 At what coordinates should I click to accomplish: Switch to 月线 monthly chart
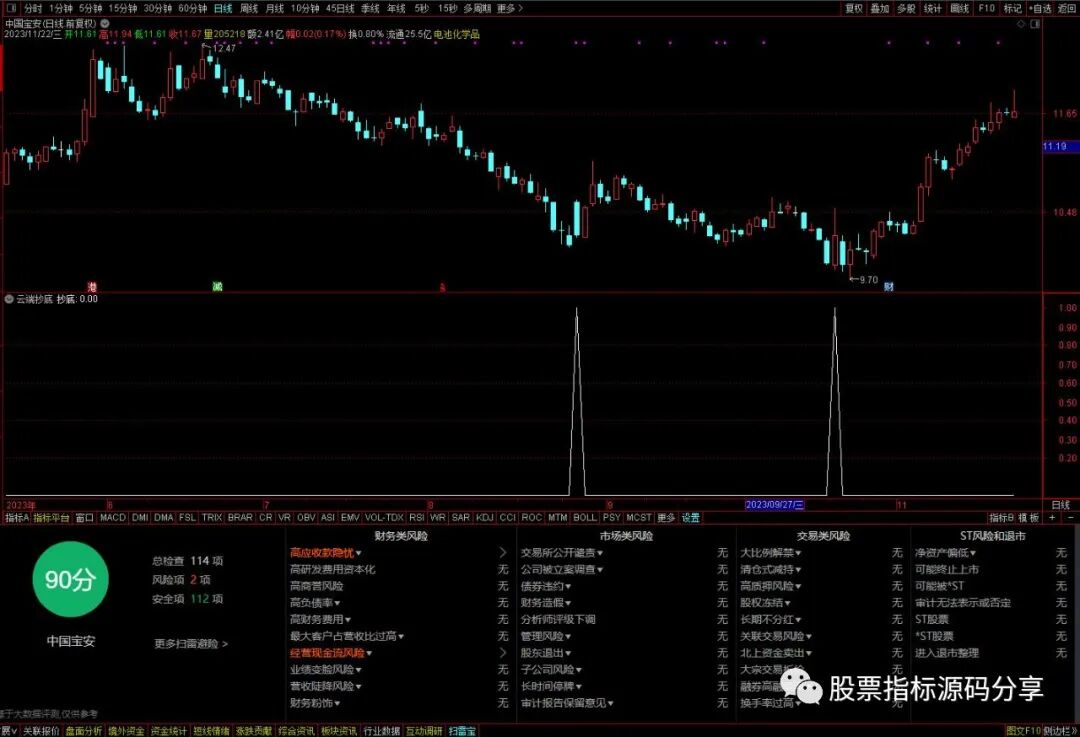click(275, 8)
